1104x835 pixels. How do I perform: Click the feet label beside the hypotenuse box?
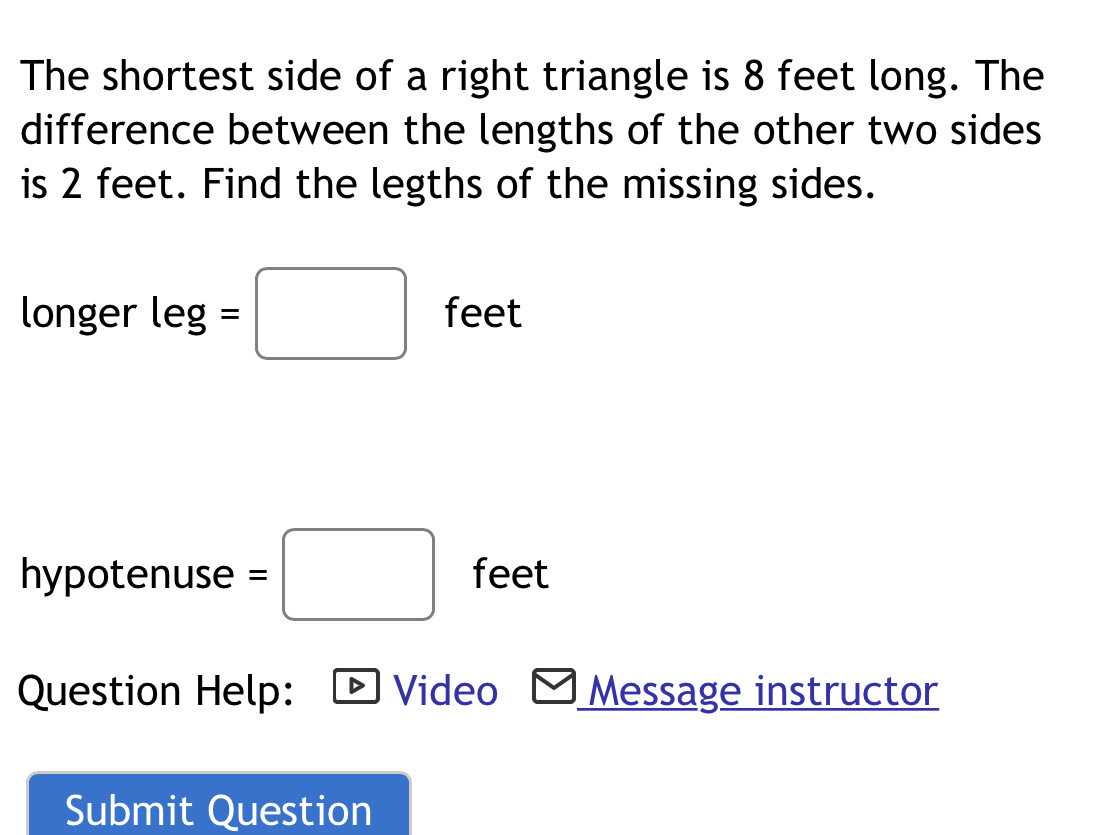point(509,574)
